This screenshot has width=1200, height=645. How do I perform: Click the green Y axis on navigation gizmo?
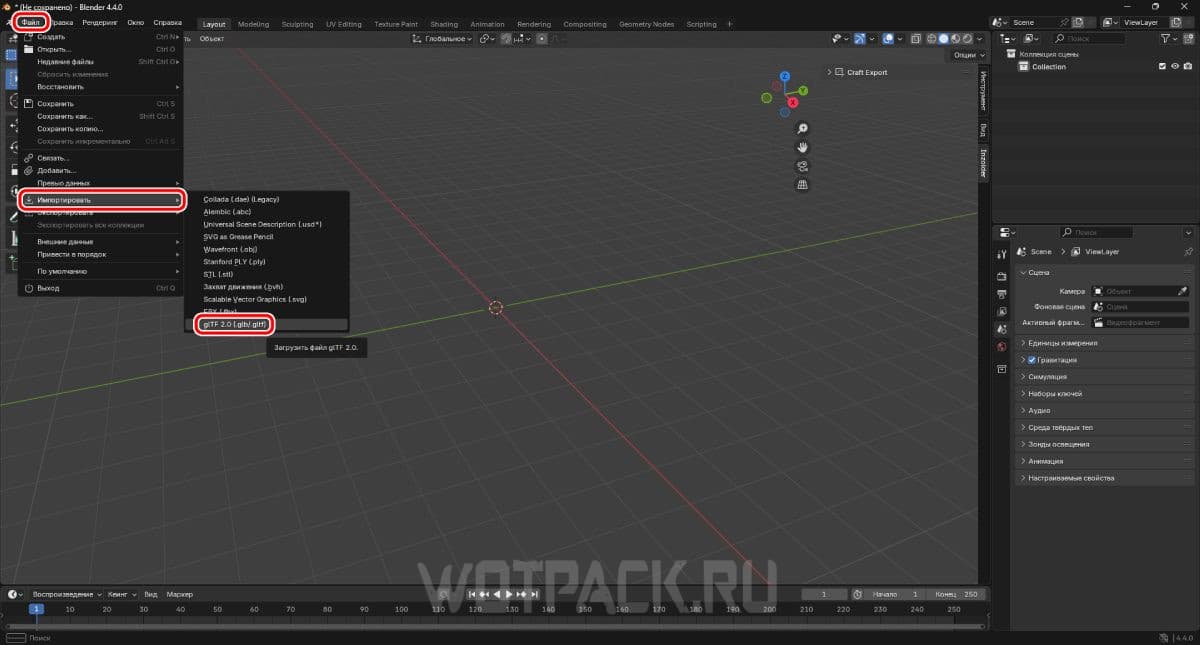tap(803, 90)
